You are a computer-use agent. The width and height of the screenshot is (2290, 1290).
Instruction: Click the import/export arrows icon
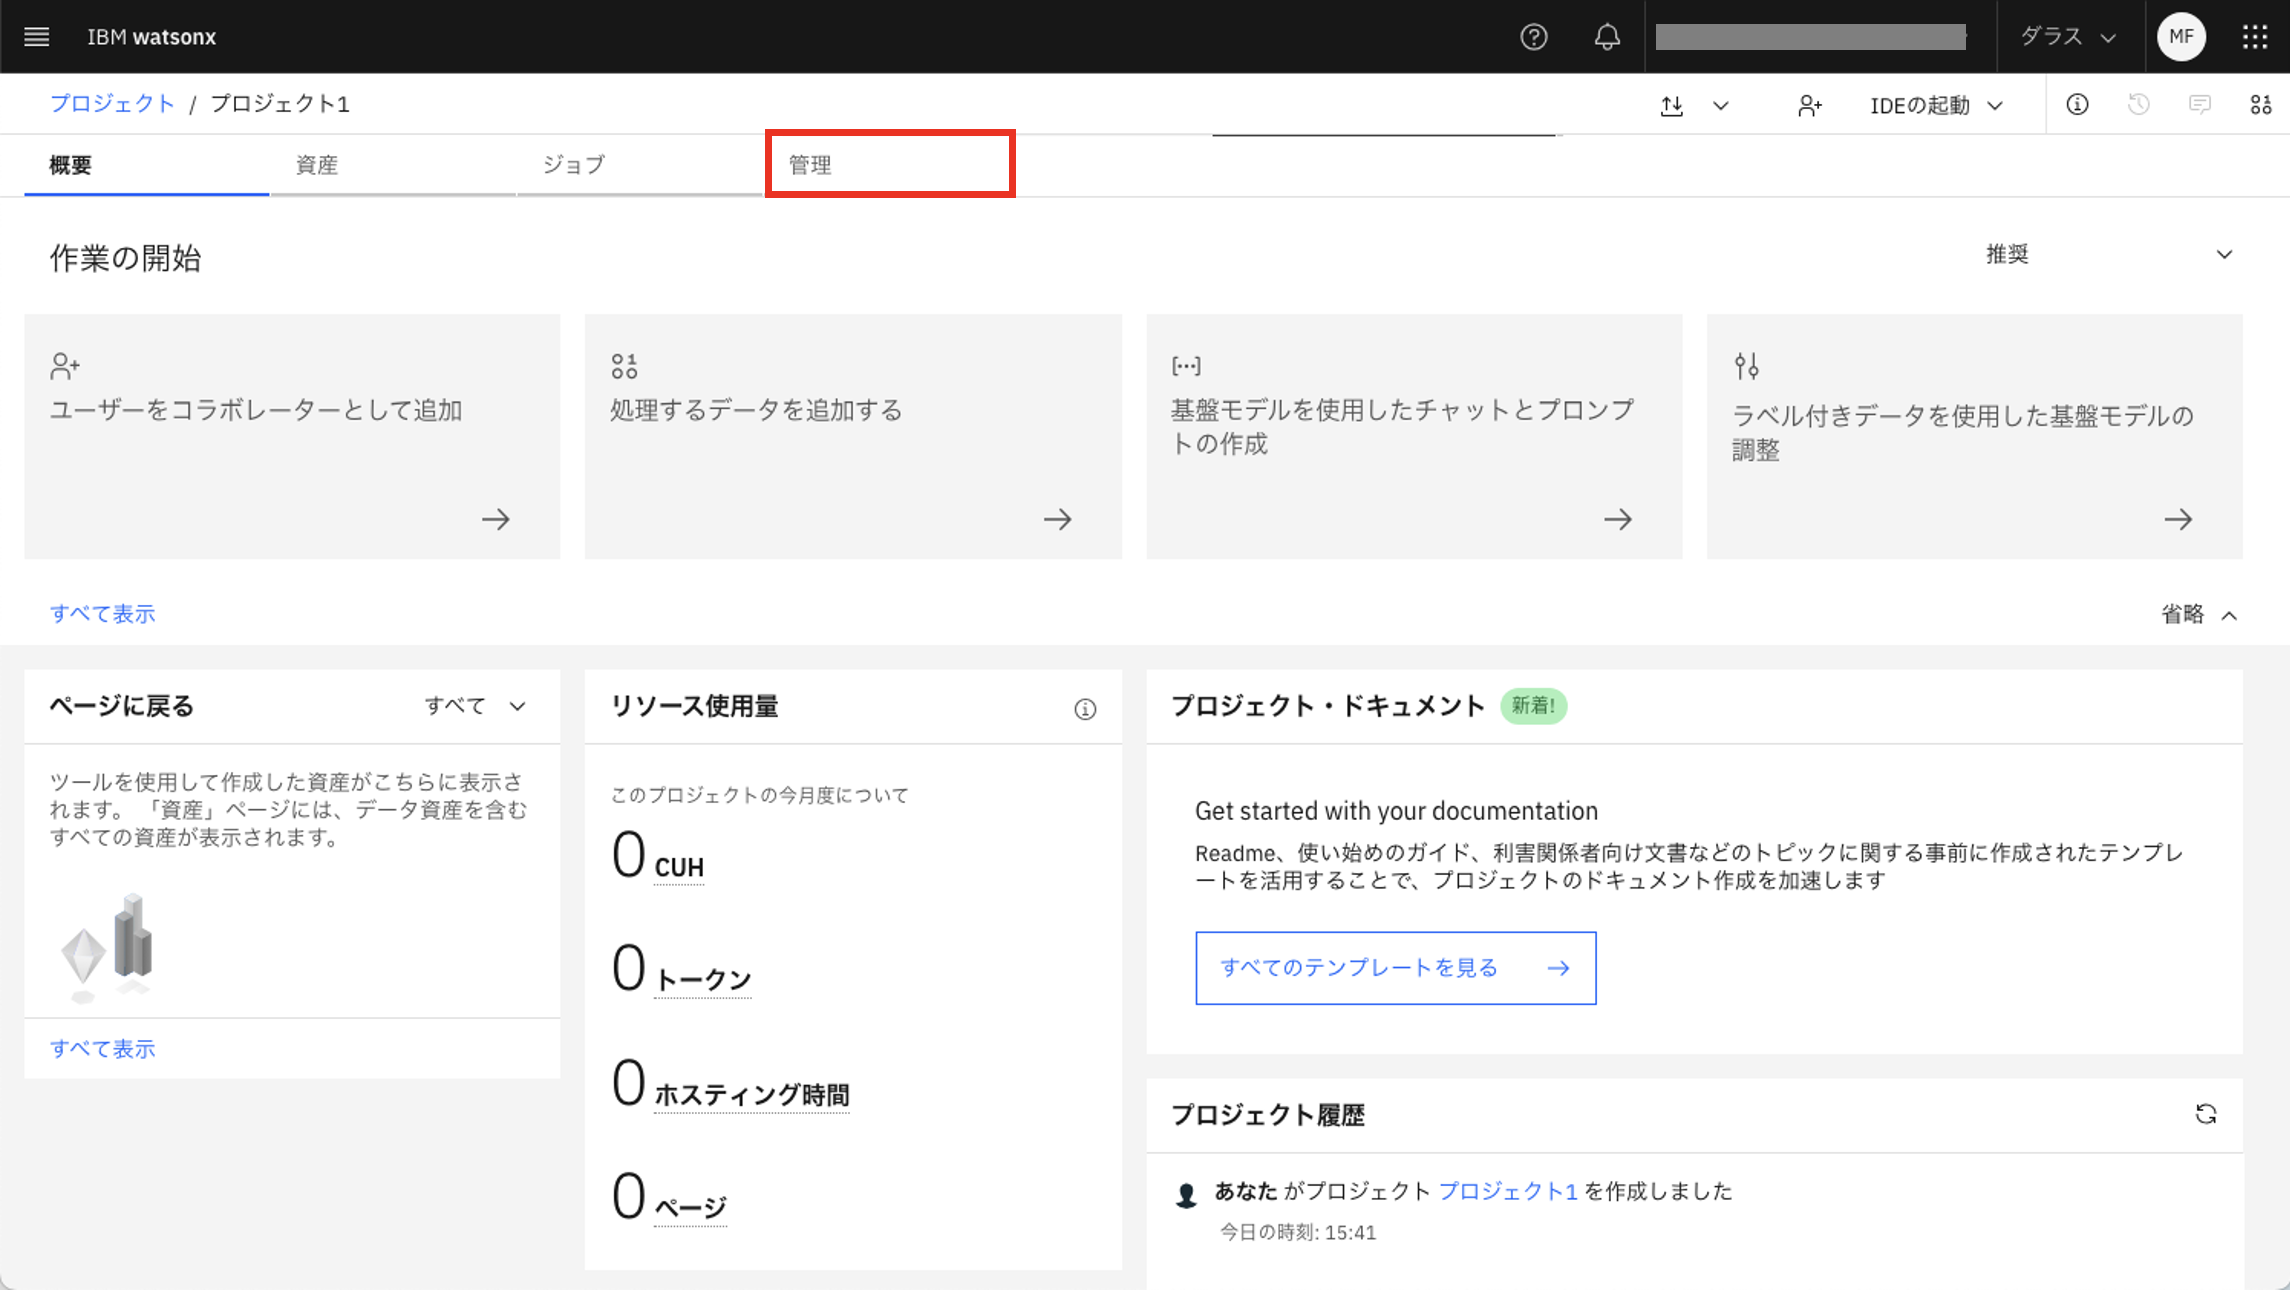[1672, 105]
